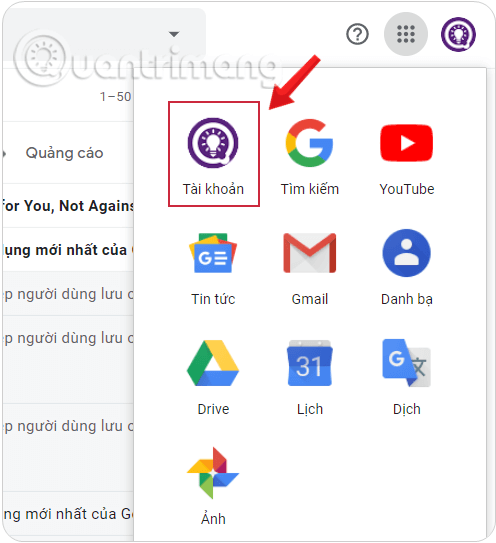Open first "người dùng lưu" email row
Image resolution: width=496 pixels, height=543 pixels.
68,294
